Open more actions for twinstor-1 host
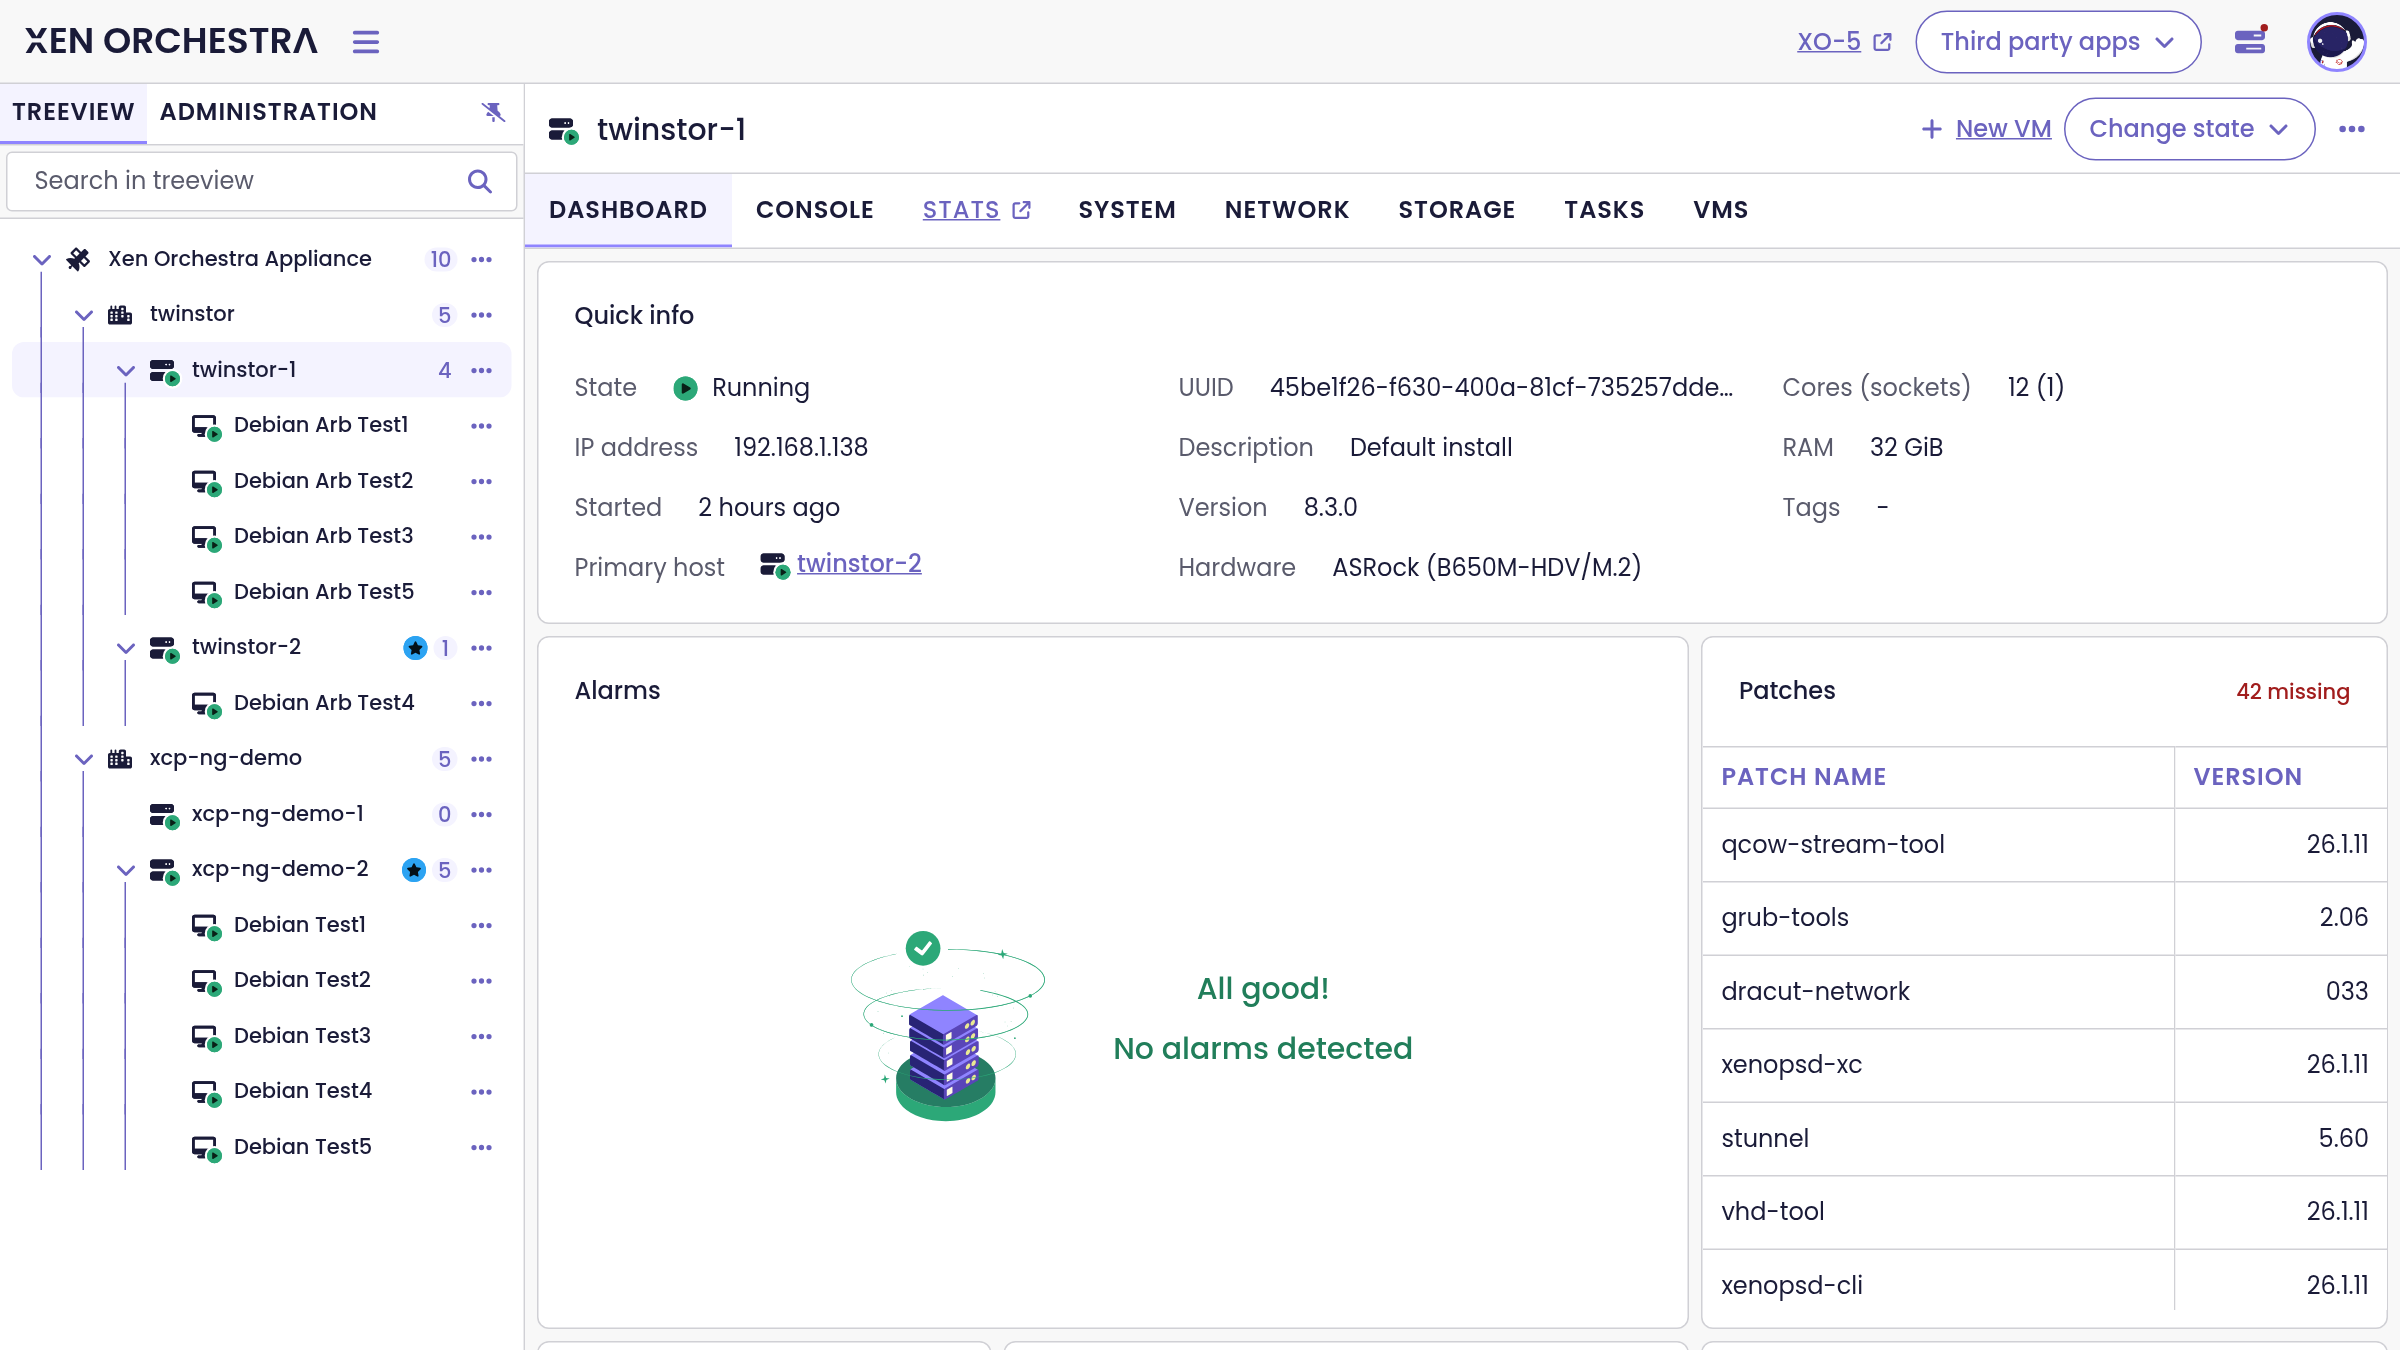Viewport: 2400px width, 1350px height. pyautogui.click(x=482, y=371)
